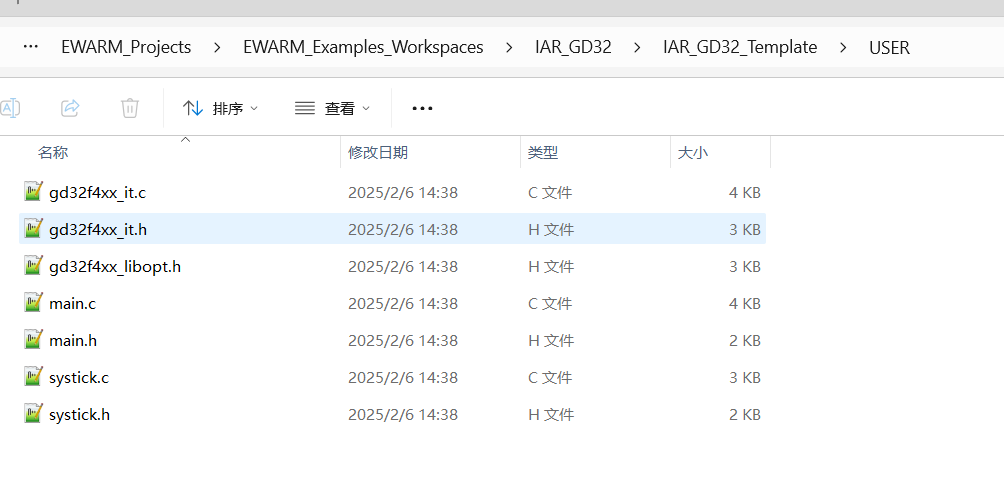The image size is (1004, 479).
Task: Click type 'C 文件' of gd32f4xx_it.c
Action: pos(550,192)
